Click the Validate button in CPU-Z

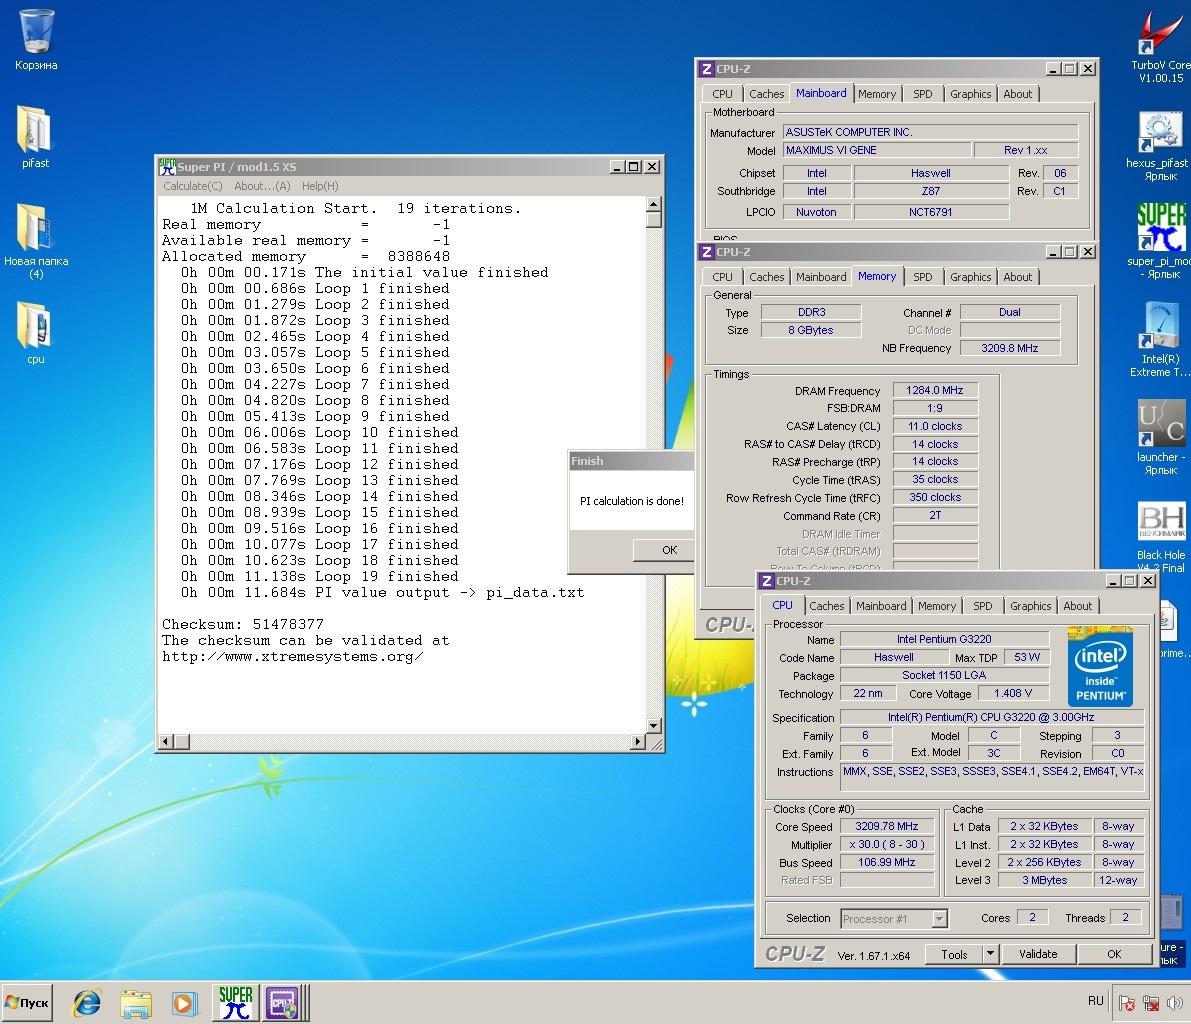(x=1038, y=955)
